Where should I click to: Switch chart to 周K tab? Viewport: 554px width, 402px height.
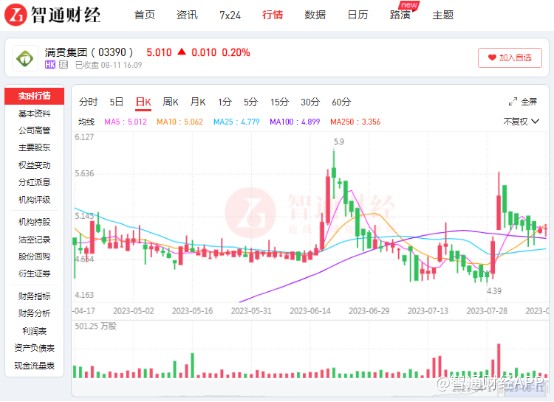170,102
